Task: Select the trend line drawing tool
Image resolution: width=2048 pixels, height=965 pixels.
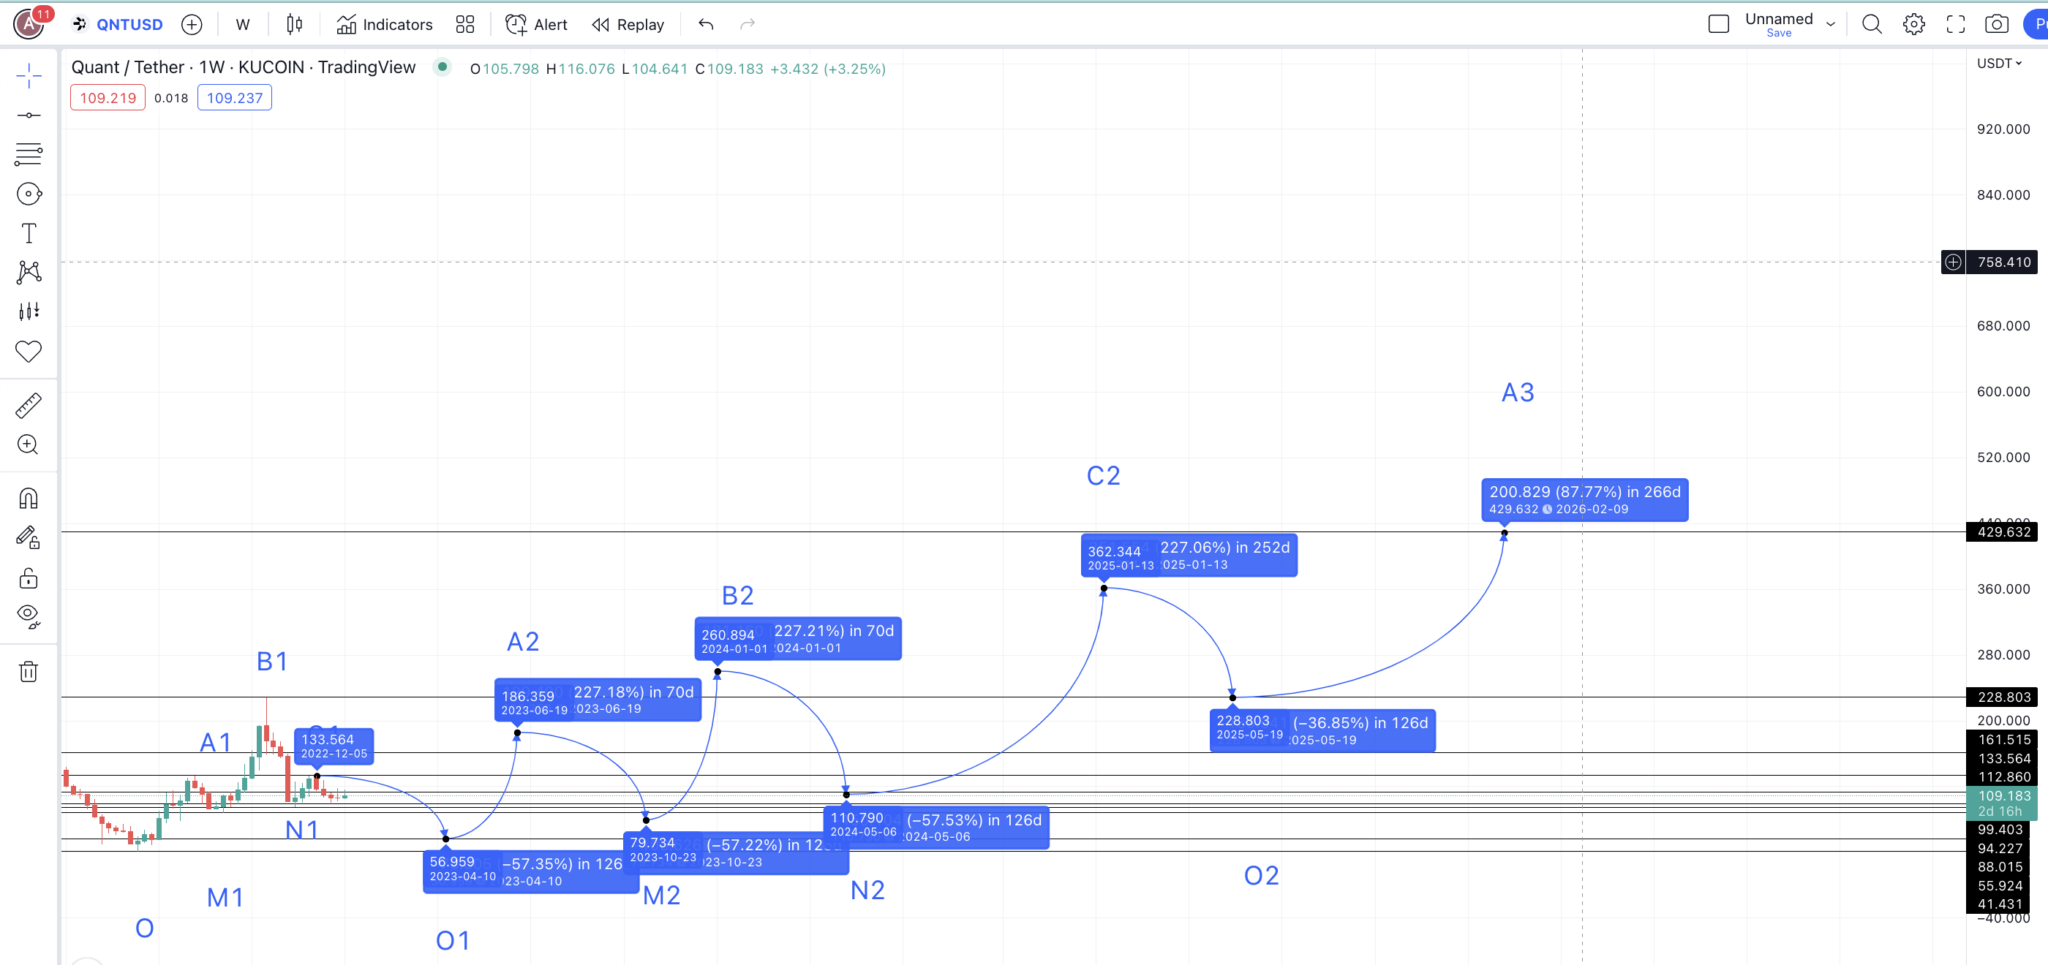Action: point(29,115)
